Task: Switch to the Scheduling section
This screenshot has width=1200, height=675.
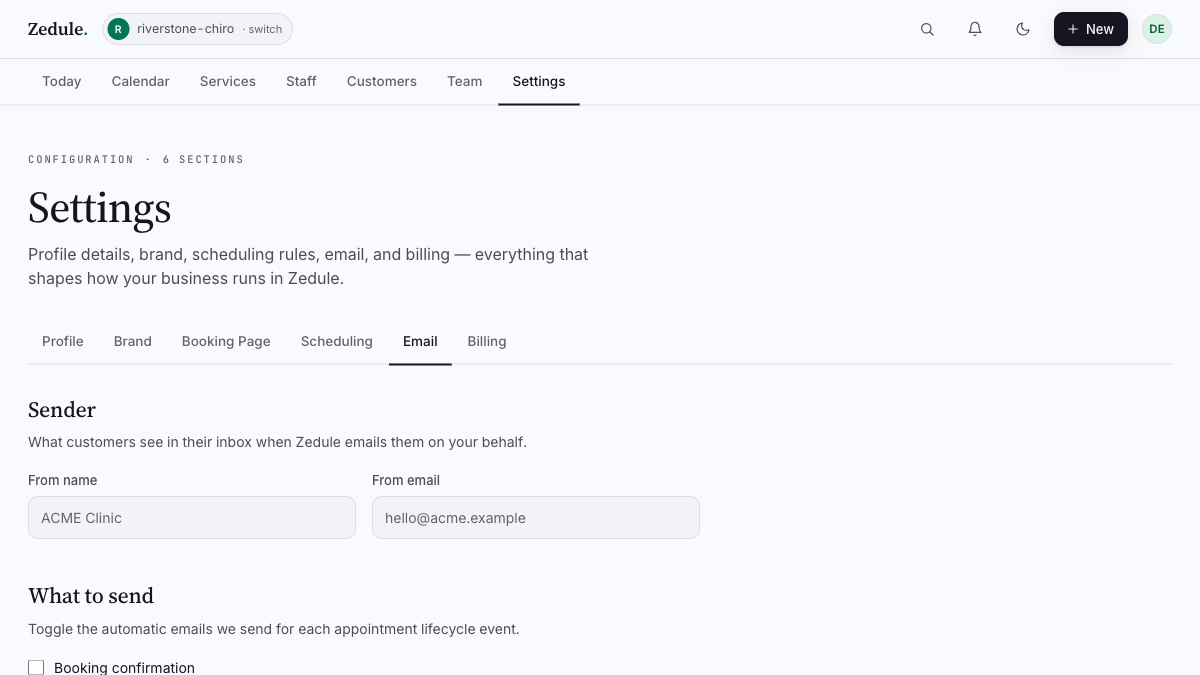Action: click(x=337, y=341)
